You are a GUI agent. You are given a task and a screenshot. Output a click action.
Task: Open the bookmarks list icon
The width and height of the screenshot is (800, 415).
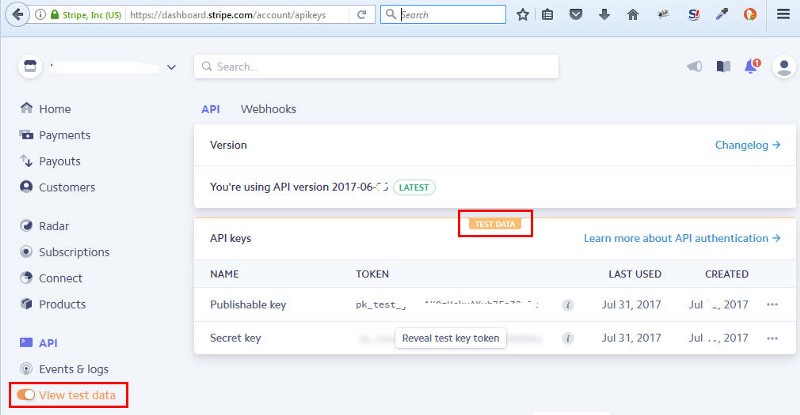547,15
